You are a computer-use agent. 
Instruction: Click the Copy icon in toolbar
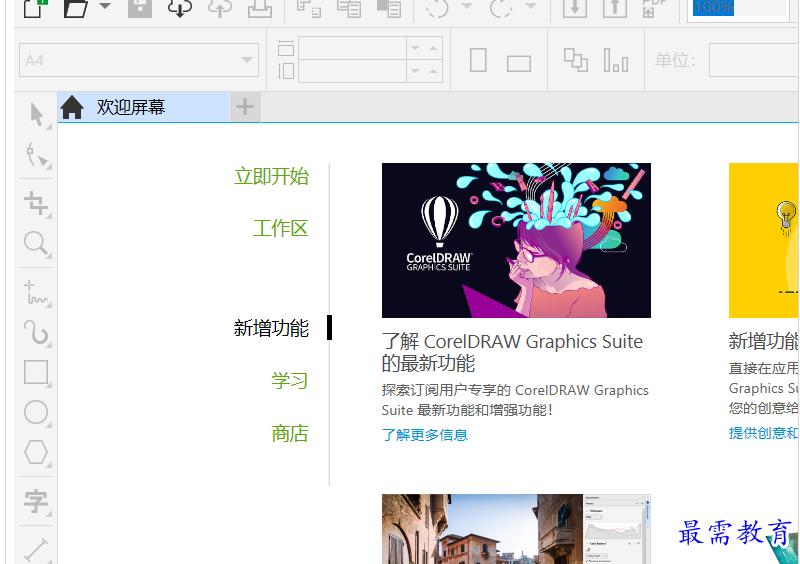click(x=349, y=8)
